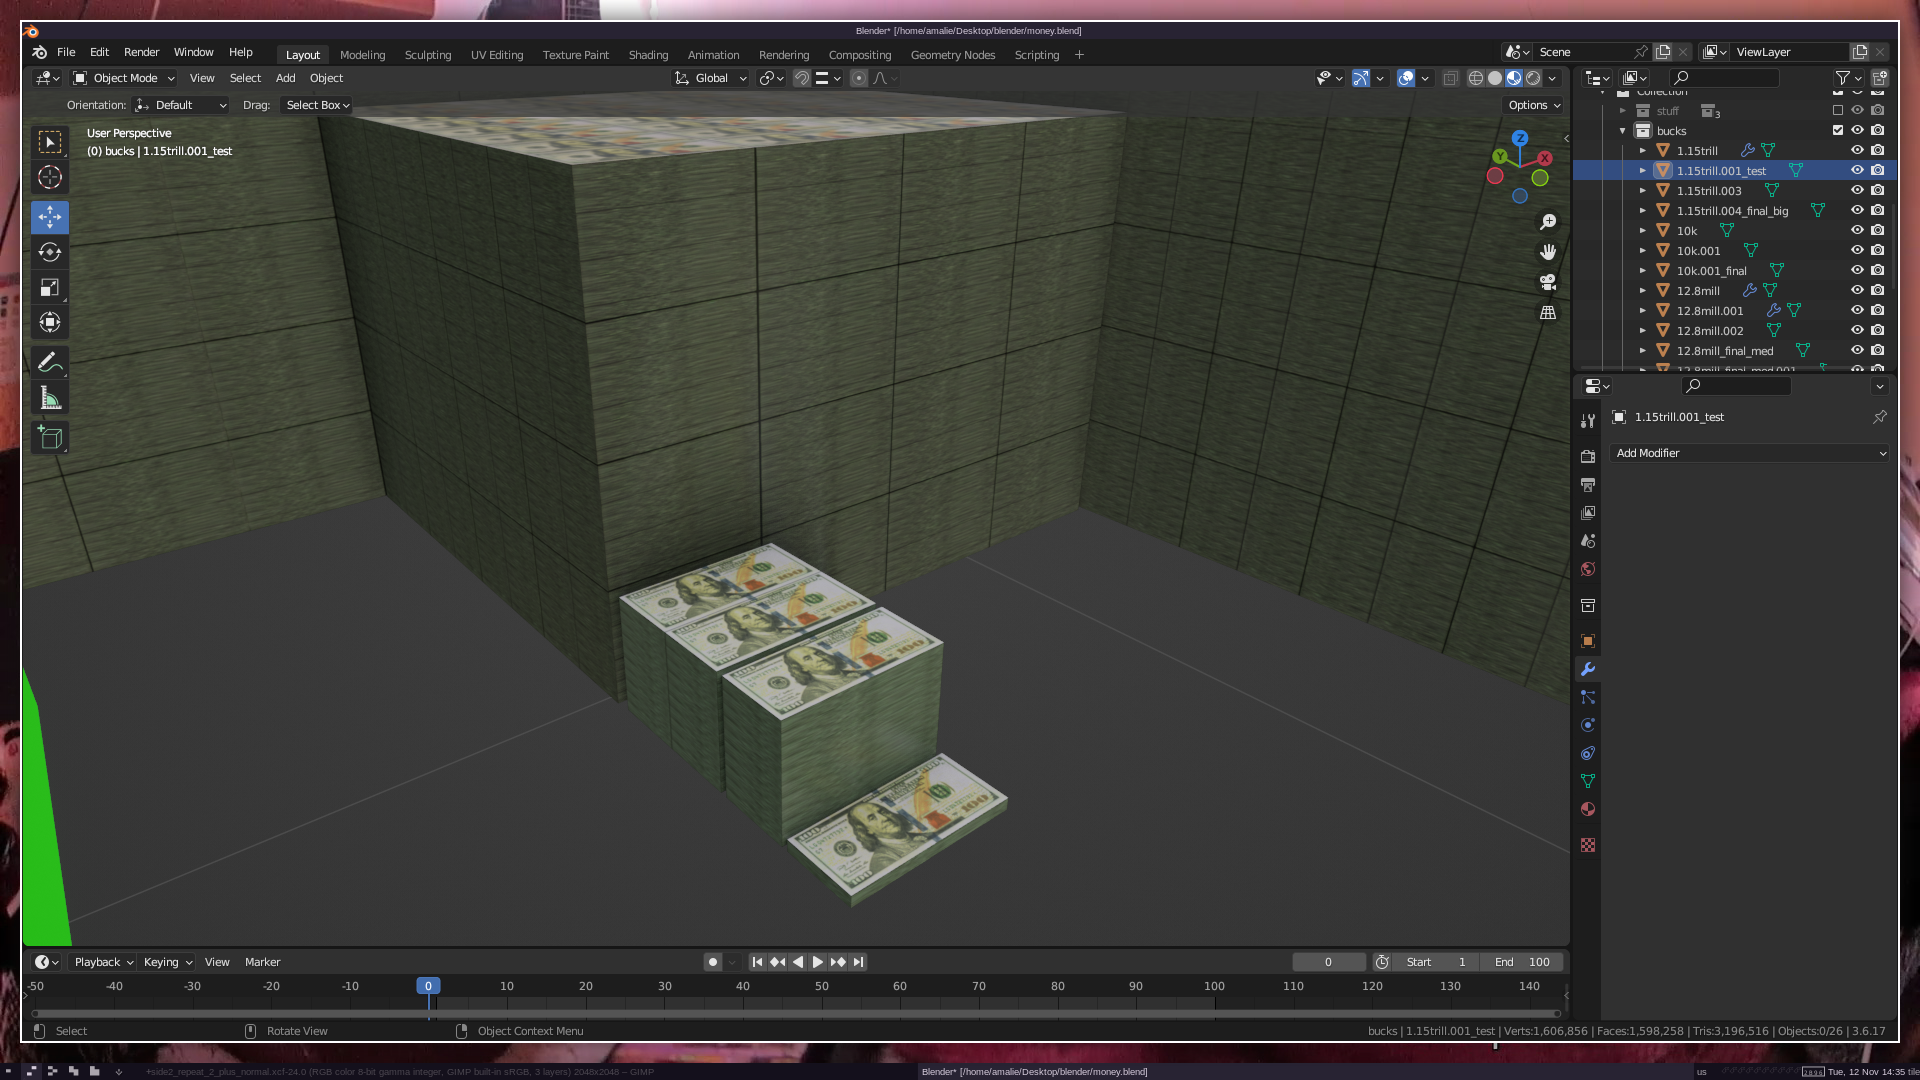Open the viewport Options button

point(1534,105)
